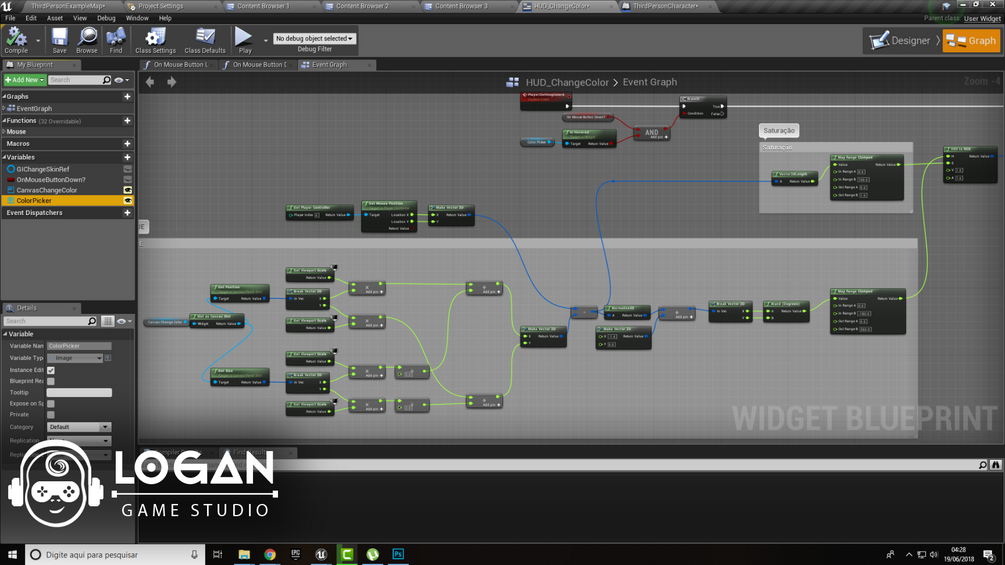This screenshot has width=1005, height=565.
Task: Open the Edit menu
Action: [x=31, y=18]
